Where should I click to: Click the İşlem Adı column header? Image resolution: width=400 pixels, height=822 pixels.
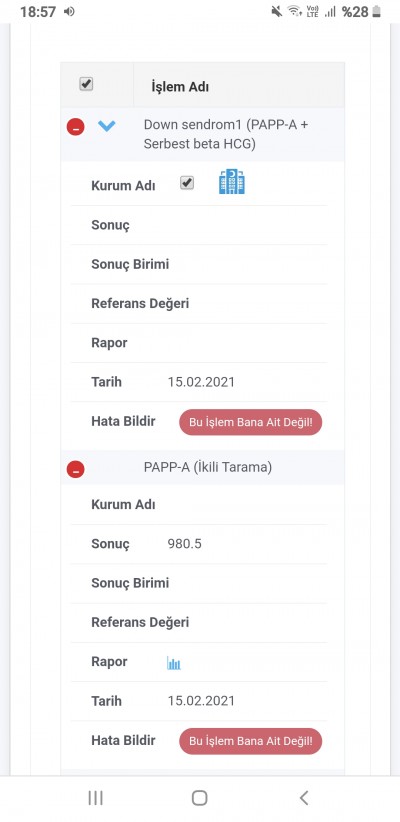click(180, 86)
